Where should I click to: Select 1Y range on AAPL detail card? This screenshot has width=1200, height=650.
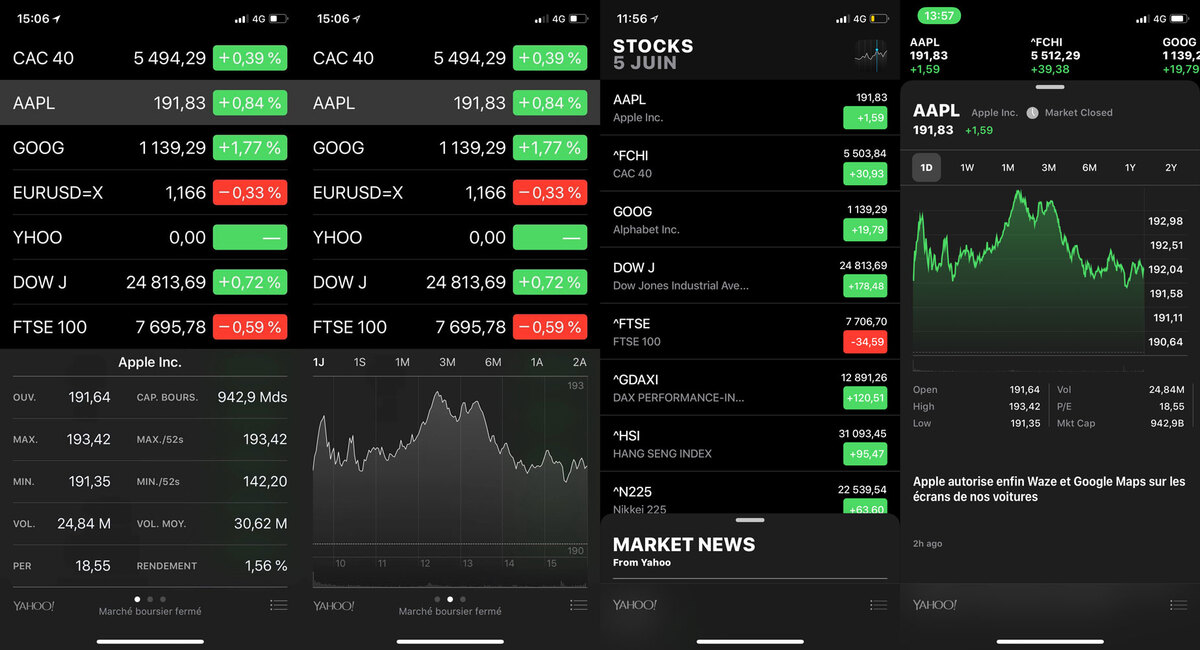pyautogui.click(x=1130, y=168)
